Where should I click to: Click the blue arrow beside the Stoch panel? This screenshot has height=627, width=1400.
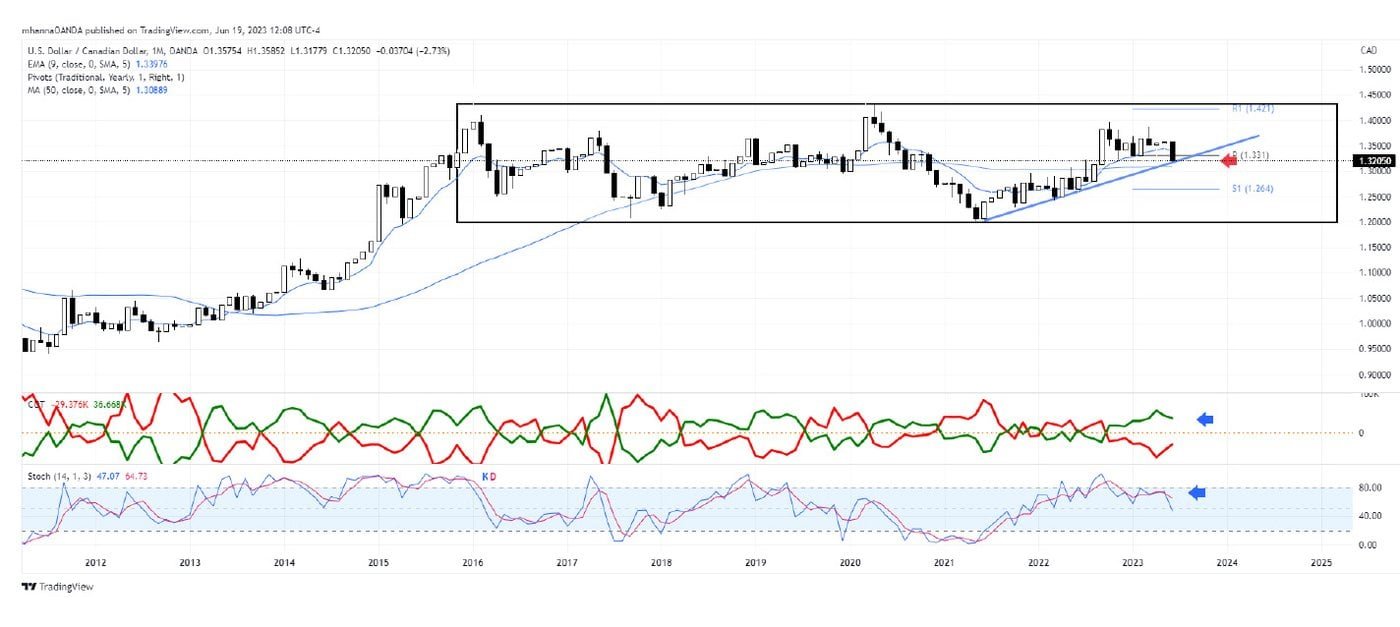(1196, 492)
